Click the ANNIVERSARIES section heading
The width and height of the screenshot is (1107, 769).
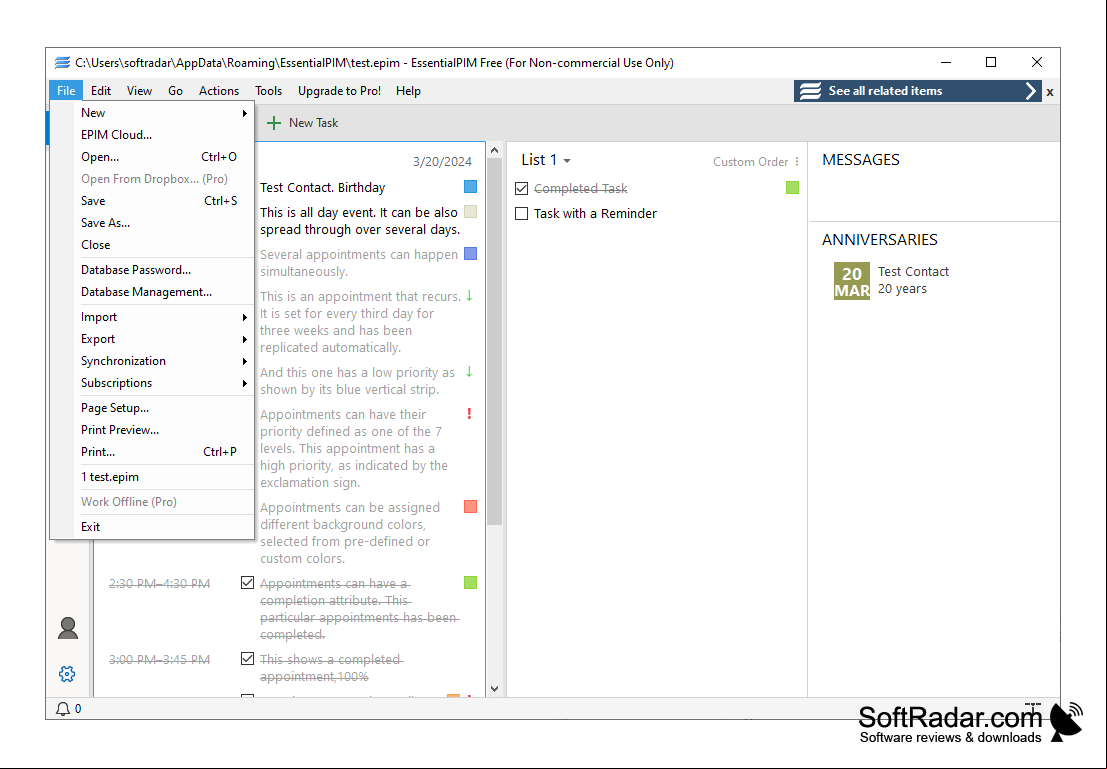pyautogui.click(x=880, y=239)
